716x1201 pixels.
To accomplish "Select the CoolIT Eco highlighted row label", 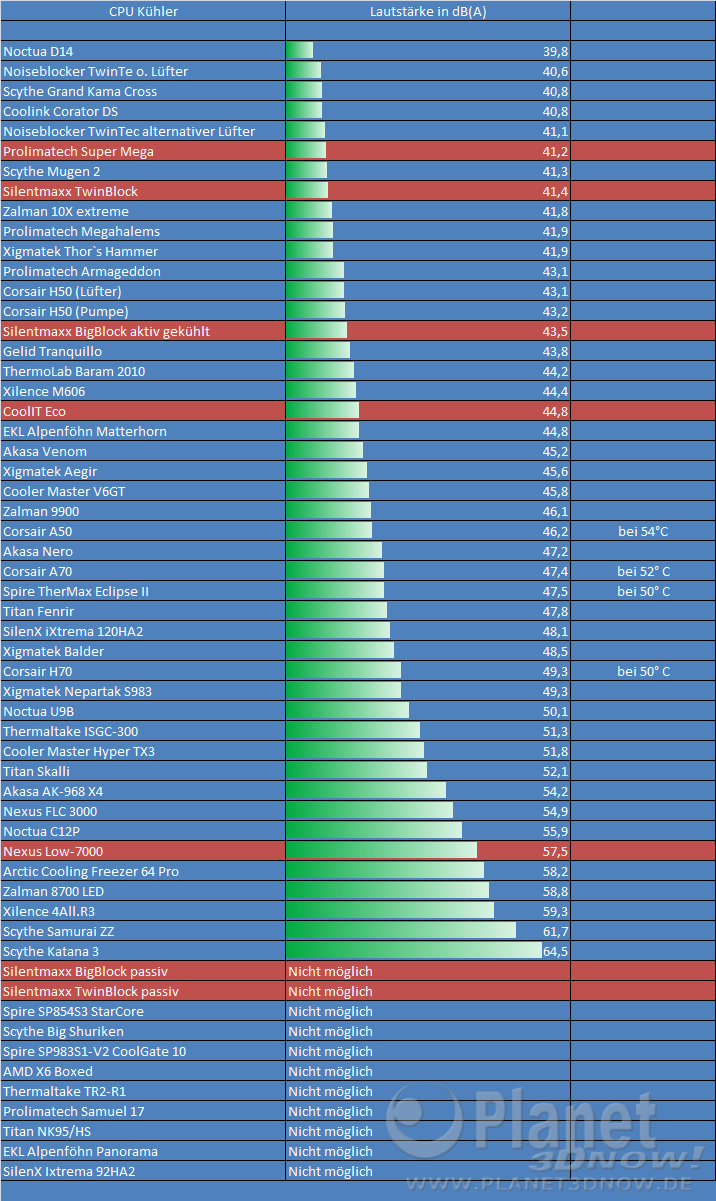I will 34,411.
